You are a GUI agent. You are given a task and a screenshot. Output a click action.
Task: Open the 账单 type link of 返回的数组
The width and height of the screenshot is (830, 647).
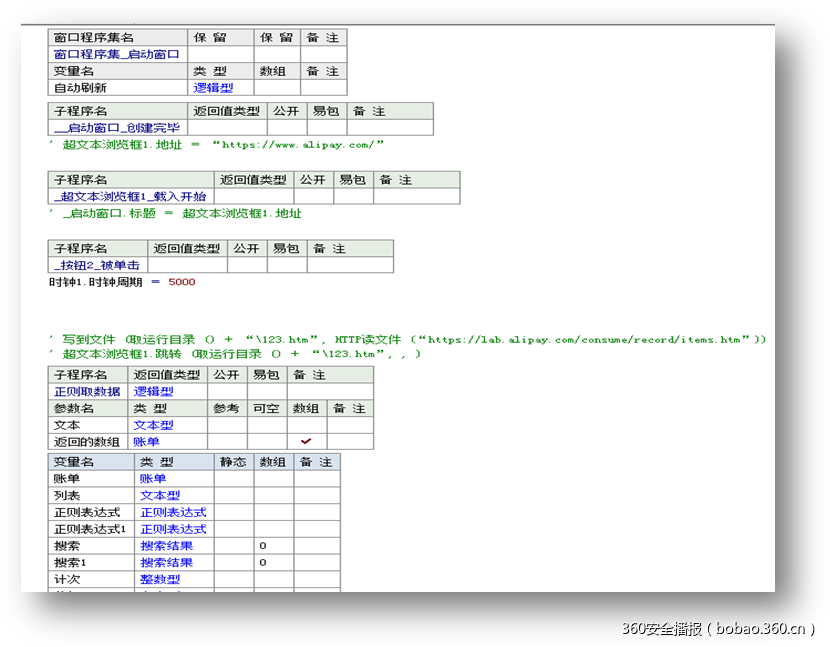pyautogui.click(x=145, y=441)
